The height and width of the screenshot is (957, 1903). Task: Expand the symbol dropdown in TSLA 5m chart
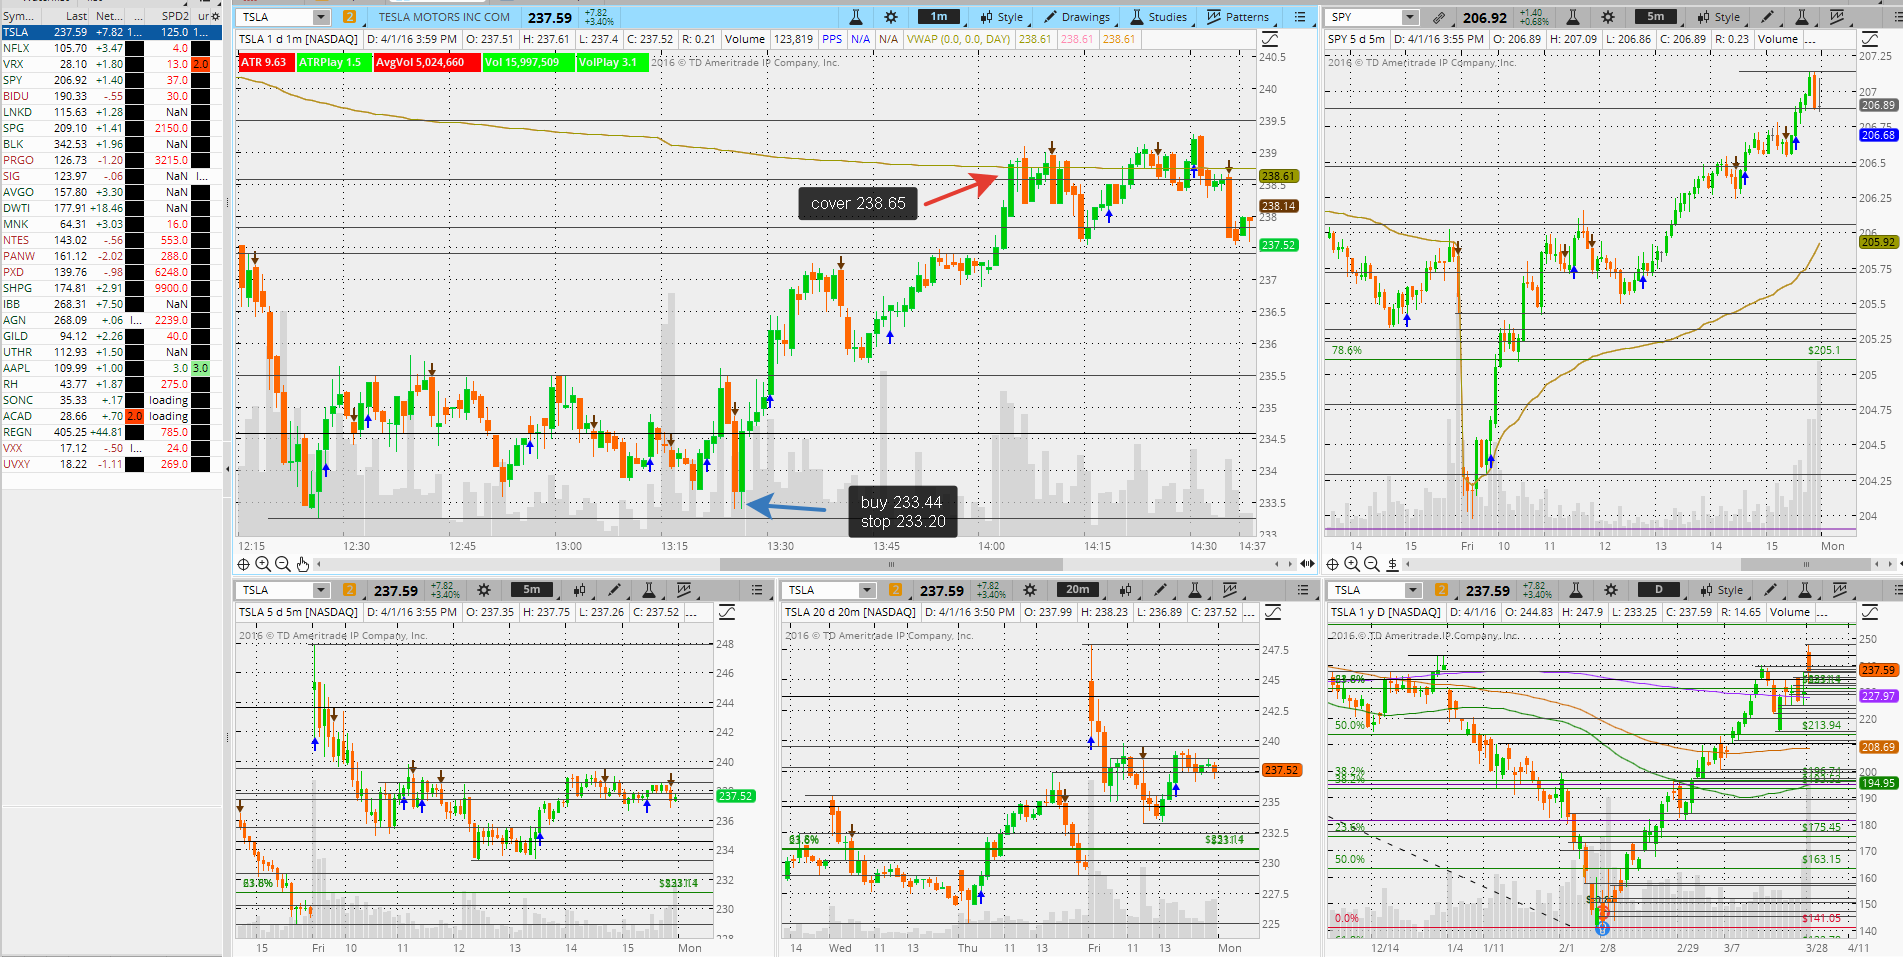tap(321, 590)
